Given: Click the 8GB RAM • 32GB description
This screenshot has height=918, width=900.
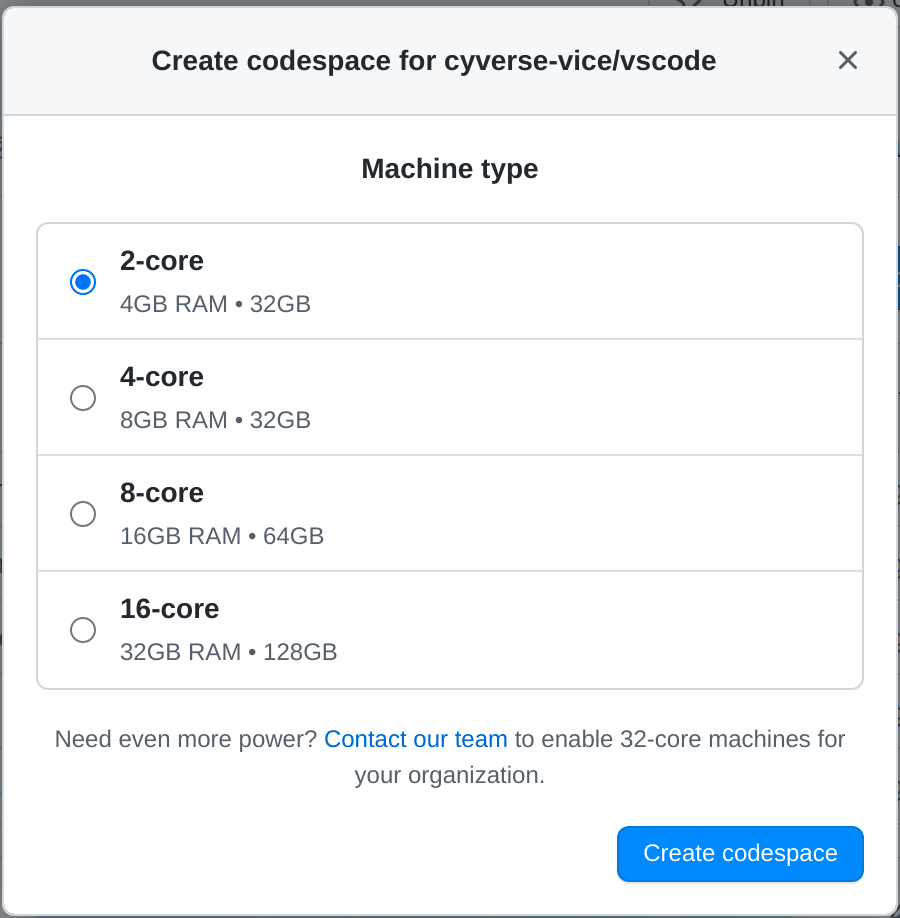Looking at the screenshot, I should [x=215, y=420].
